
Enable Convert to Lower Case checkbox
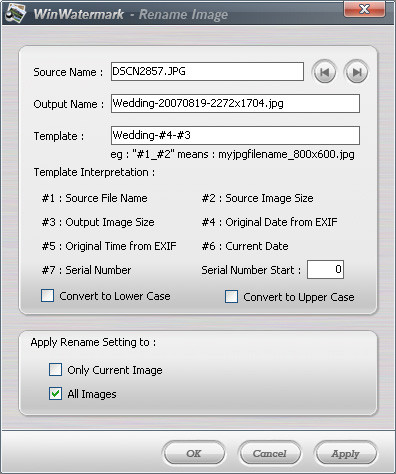pyautogui.click(x=47, y=296)
